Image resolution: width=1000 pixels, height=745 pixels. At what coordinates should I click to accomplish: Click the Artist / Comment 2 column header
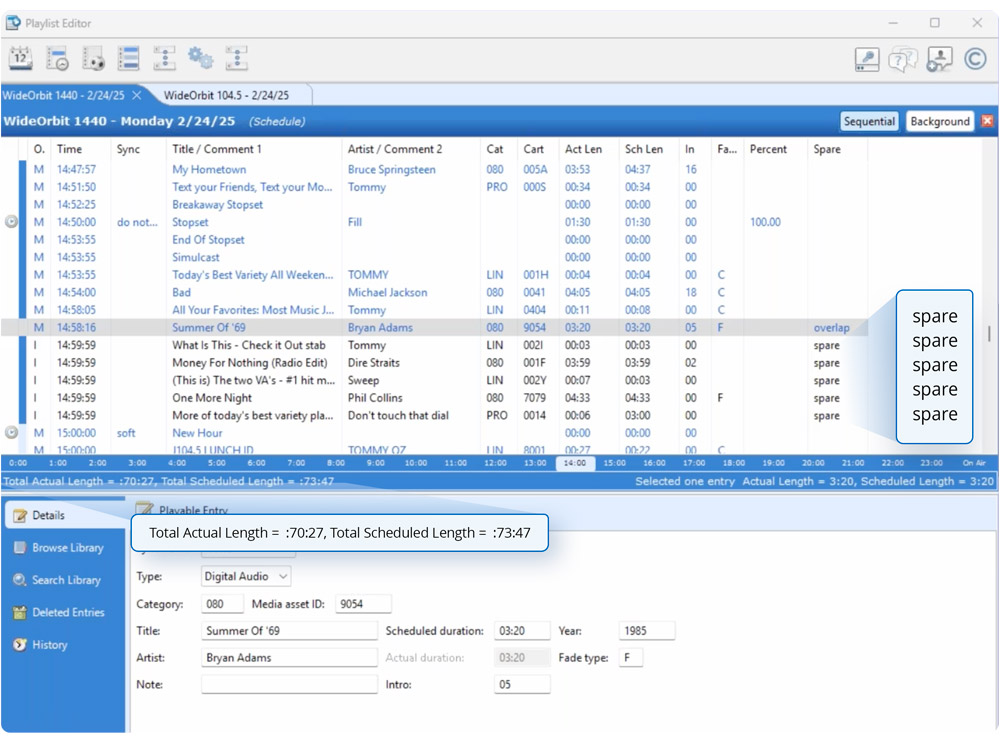[394, 149]
